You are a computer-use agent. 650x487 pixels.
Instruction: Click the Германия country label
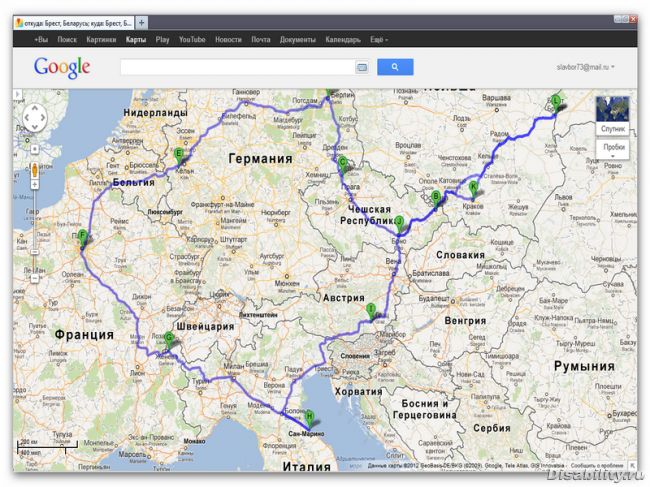[x=260, y=158]
